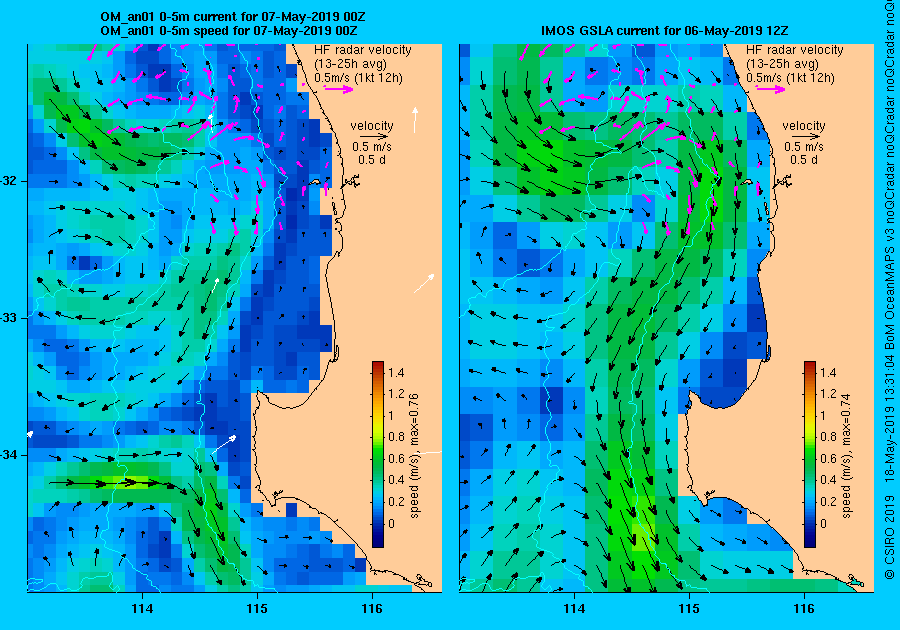Select 'HF radar velocity' label in OM_an01 map

click(363, 50)
